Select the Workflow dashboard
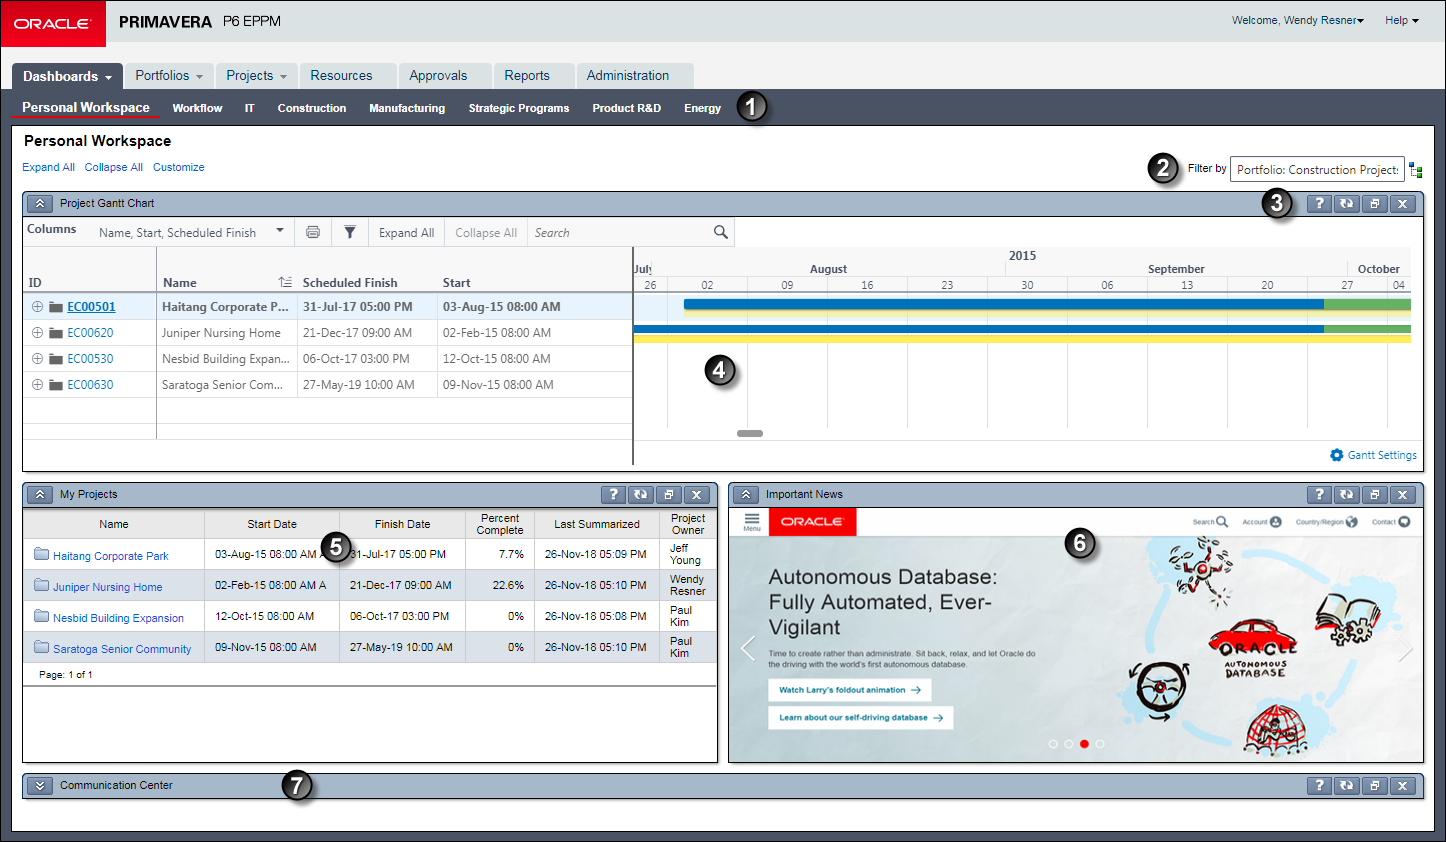This screenshot has width=1446, height=842. pos(197,108)
